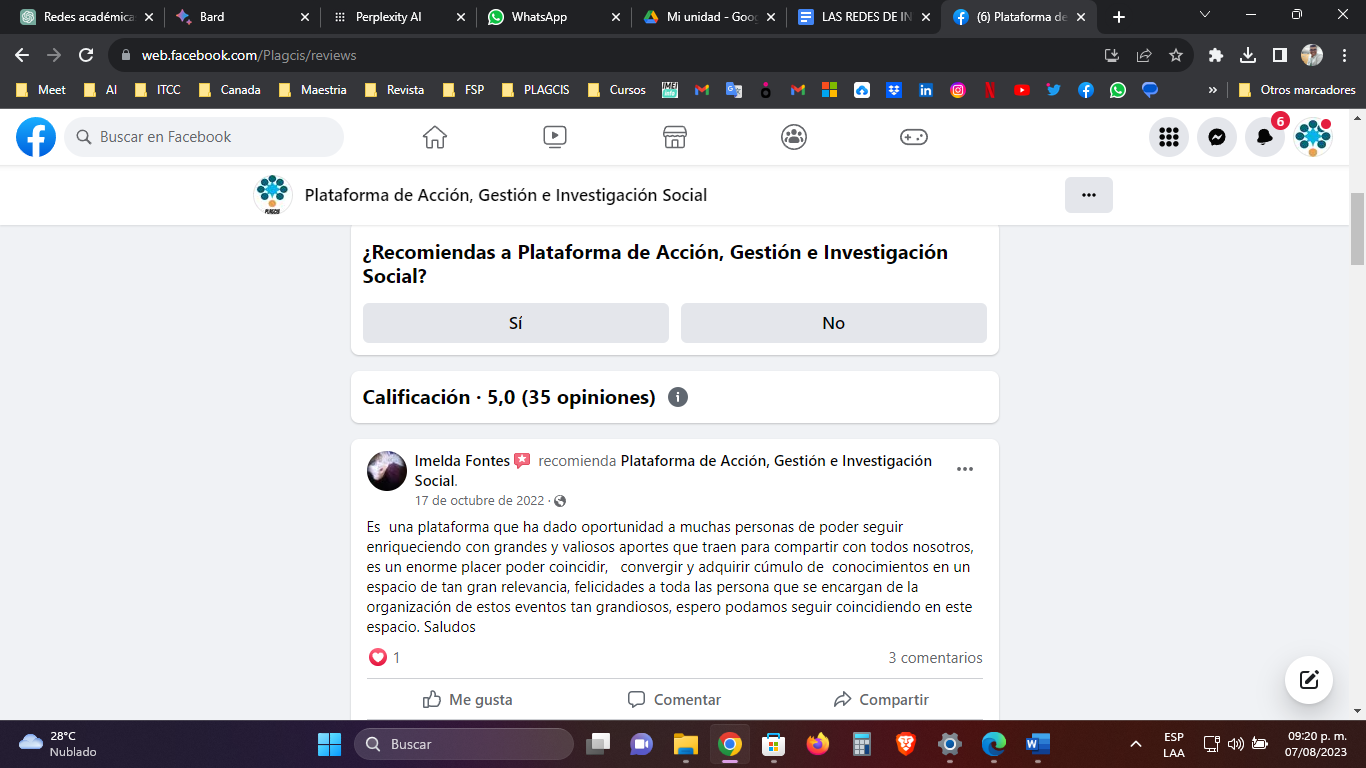Open Netflix bookmark icon
Image resolution: width=1366 pixels, height=768 pixels.
pos(989,90)
